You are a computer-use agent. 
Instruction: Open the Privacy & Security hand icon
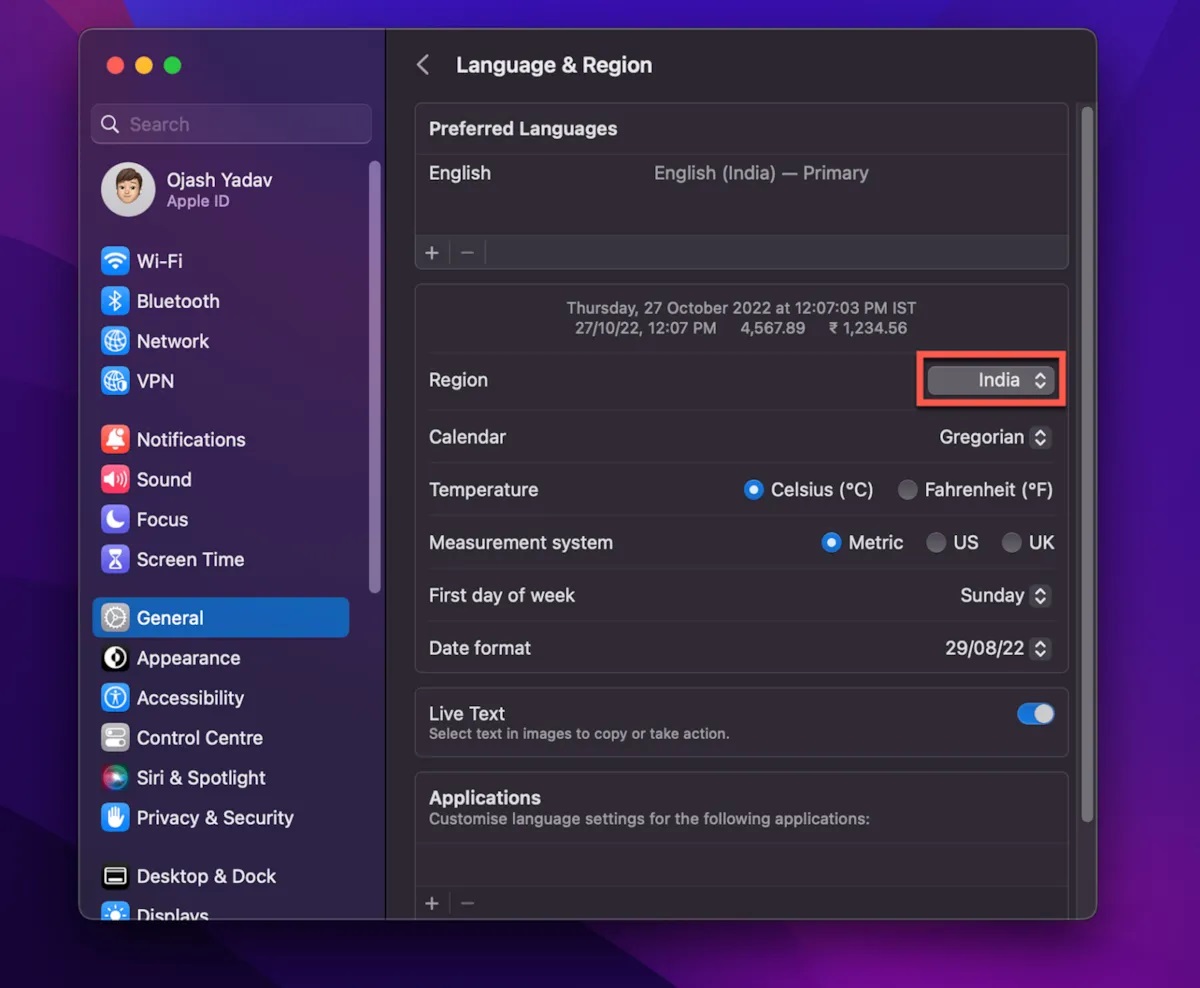click(115, 818)
